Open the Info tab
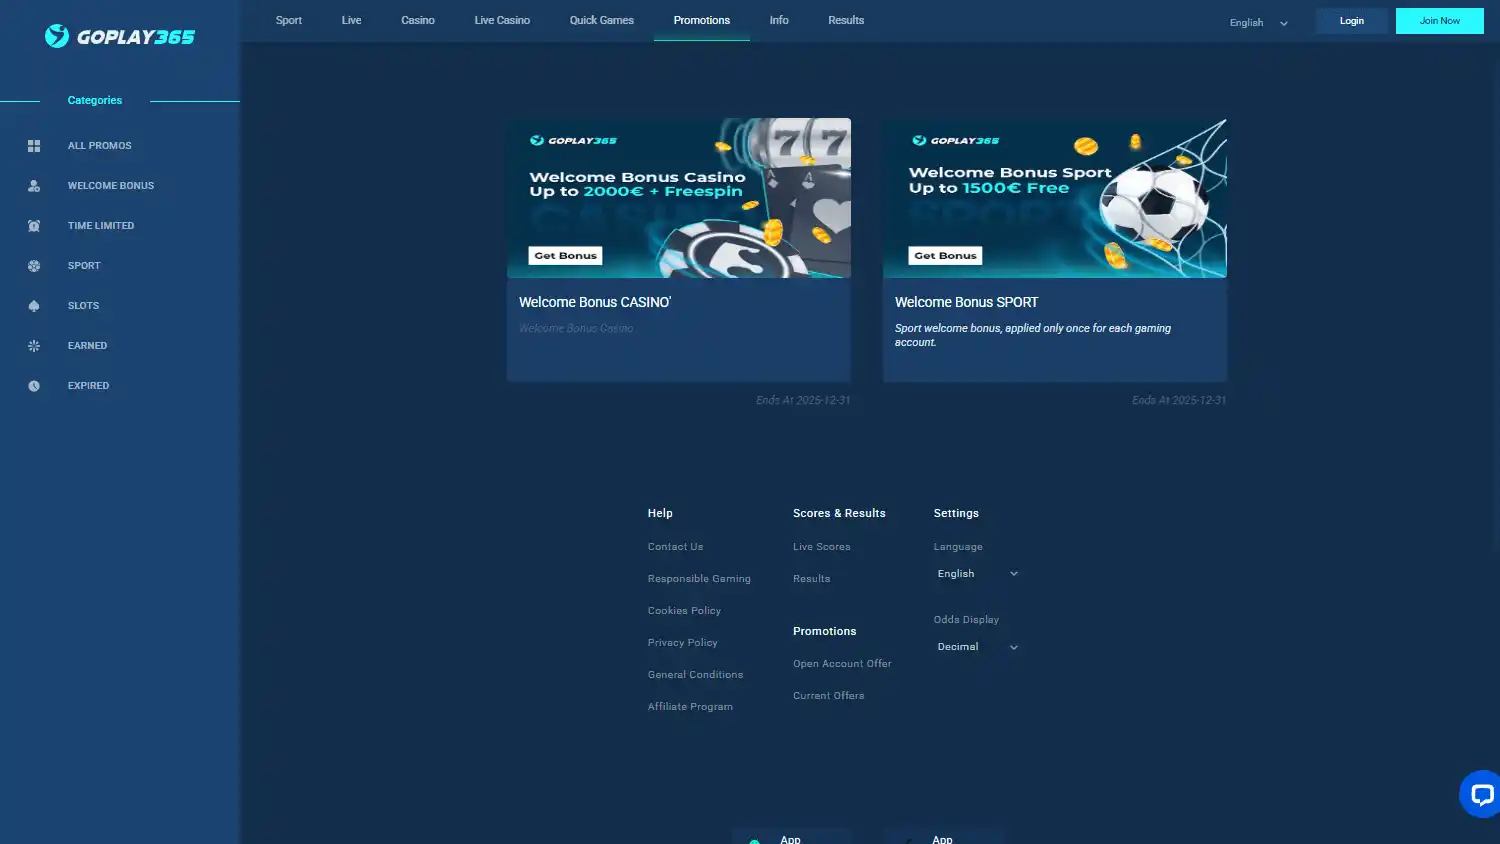1500x844 pixels. coord(779,20)
